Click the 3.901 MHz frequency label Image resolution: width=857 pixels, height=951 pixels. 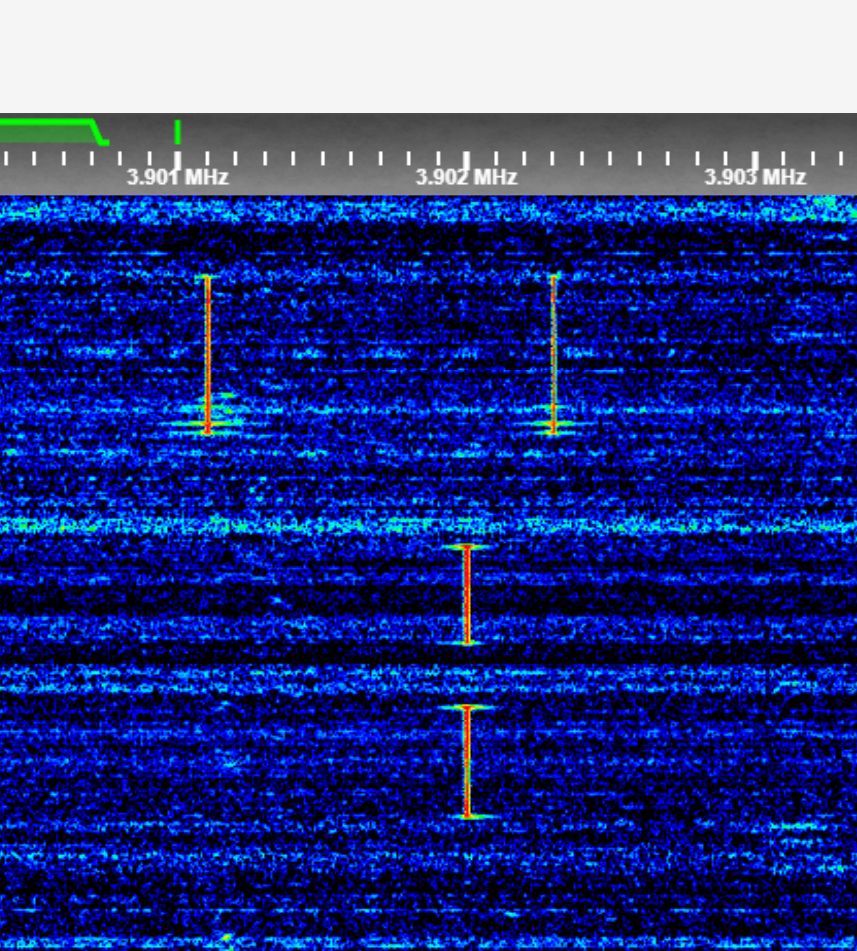point(177,177)
